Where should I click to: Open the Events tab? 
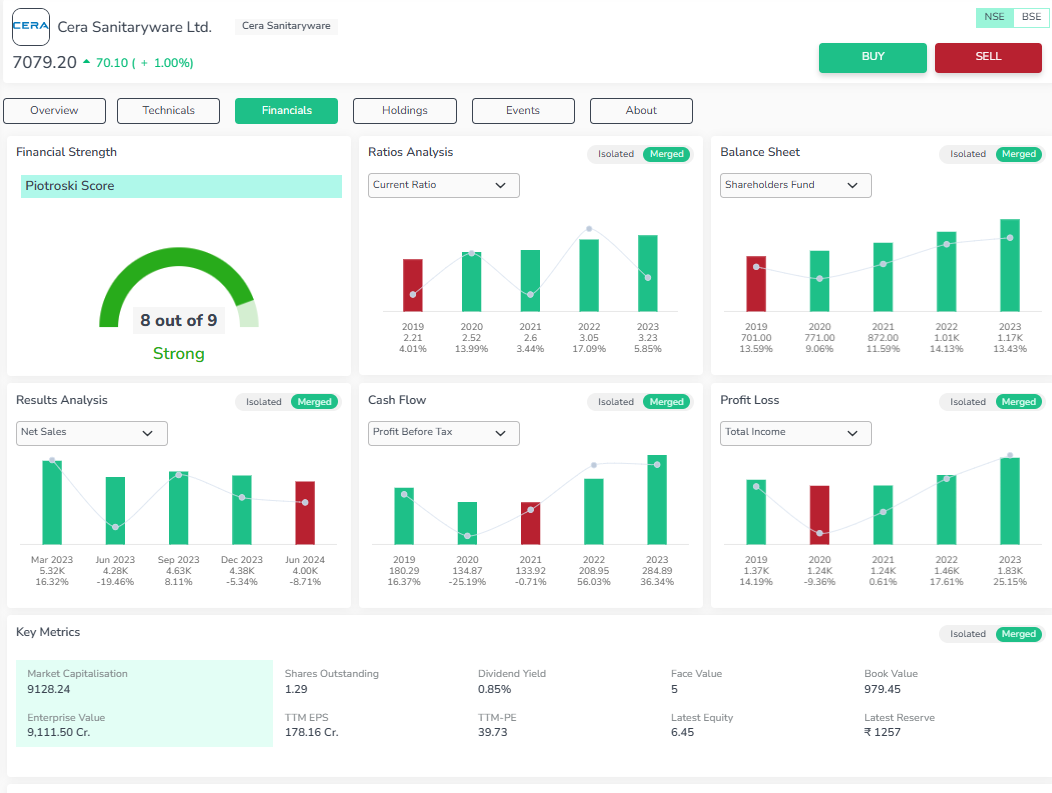coord(523,111)
